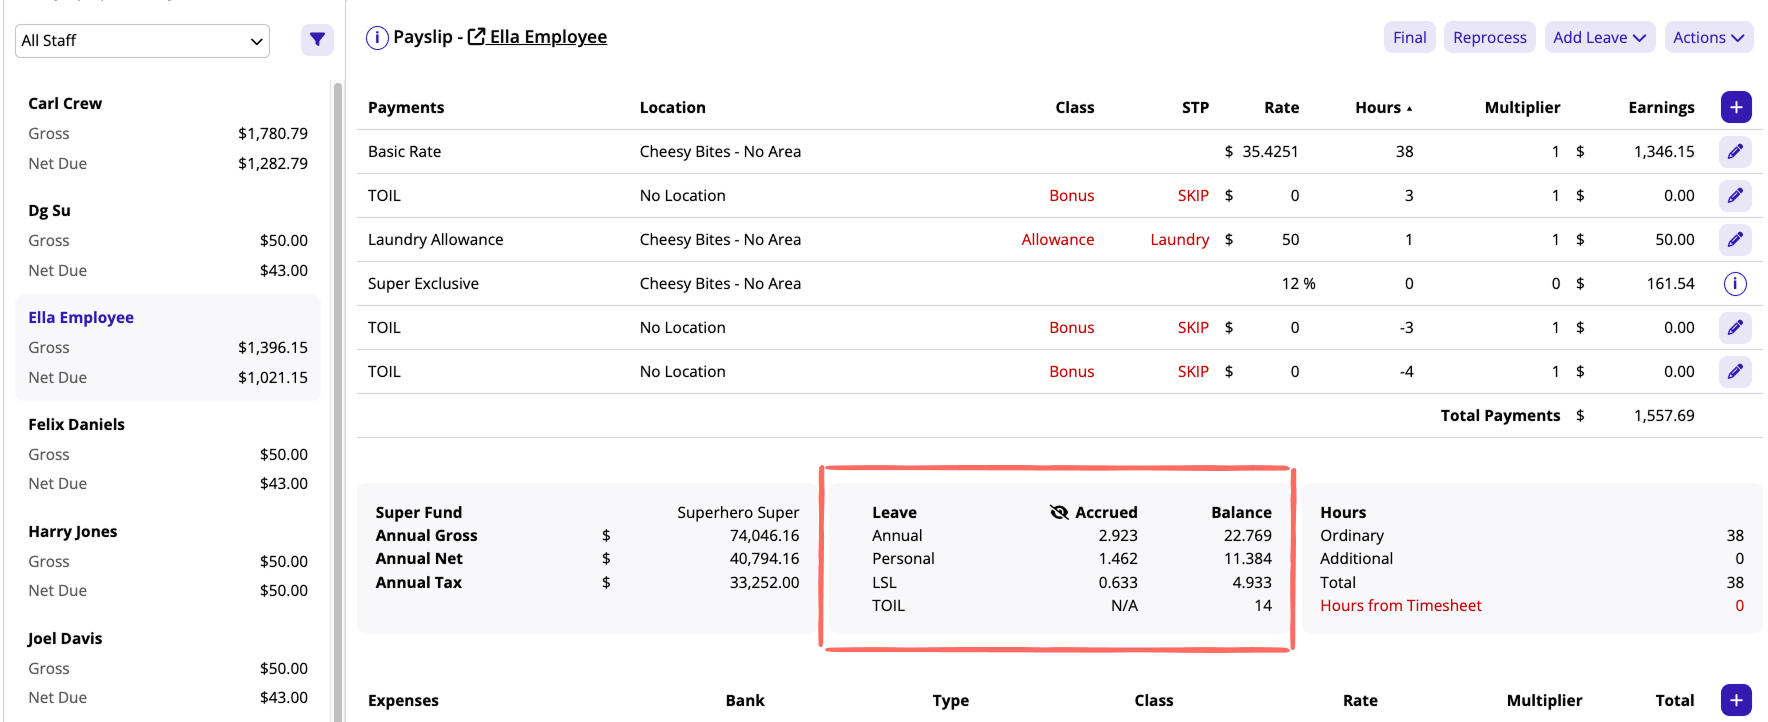Edit the TOIL row with 3 hours
This screenshot has width=1768, height=722.
point(1735,195)
